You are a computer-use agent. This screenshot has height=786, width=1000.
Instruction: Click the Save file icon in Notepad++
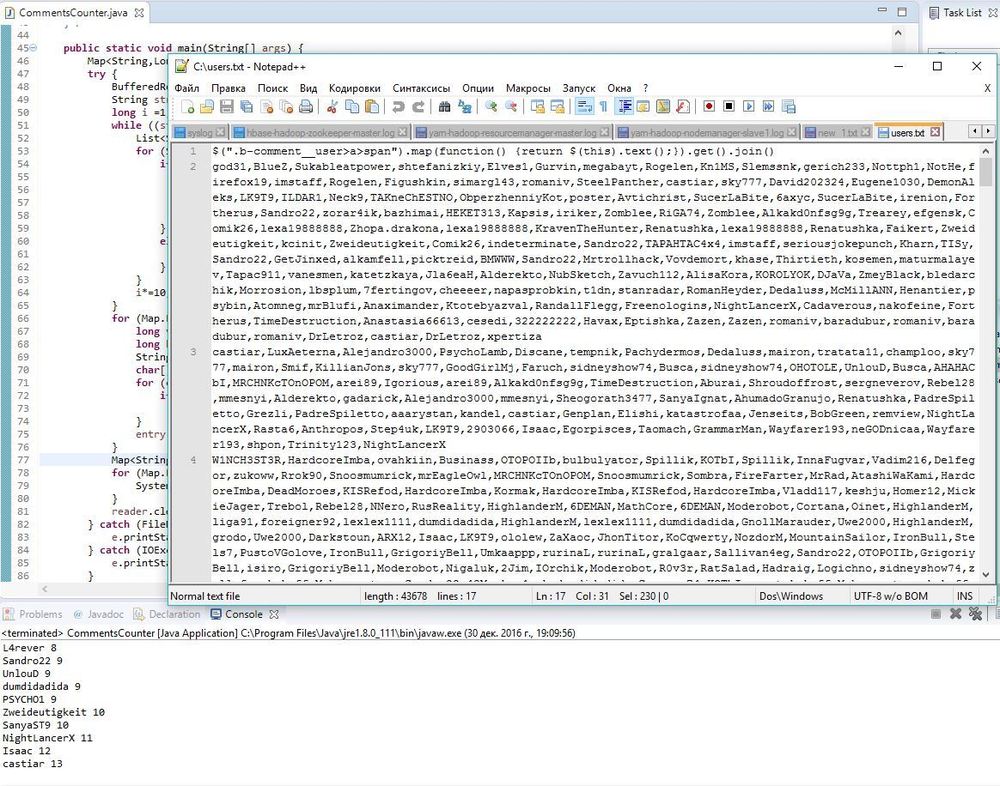(x=227, y=106)
